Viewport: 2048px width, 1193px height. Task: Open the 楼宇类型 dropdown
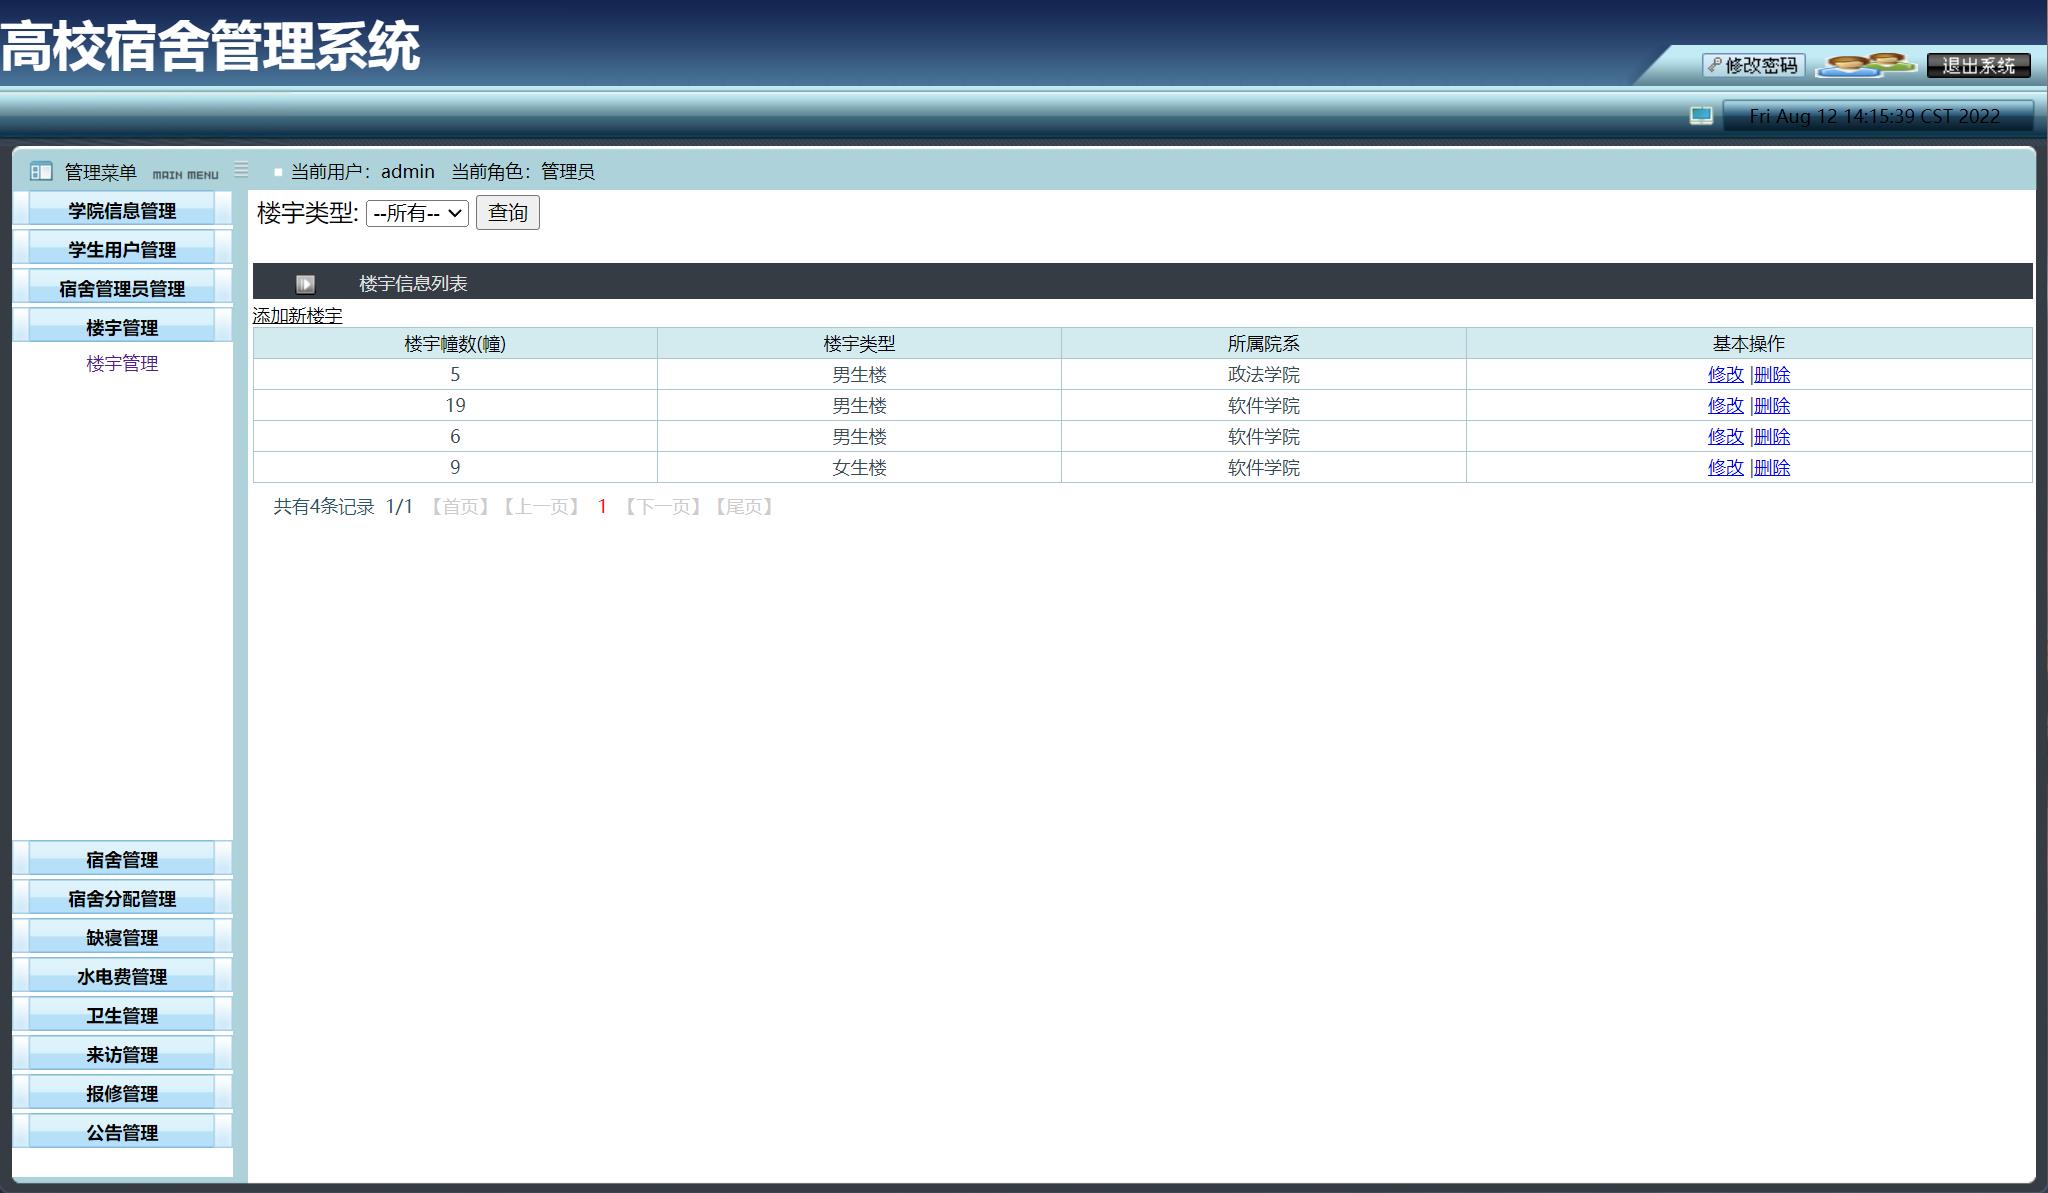417,213
